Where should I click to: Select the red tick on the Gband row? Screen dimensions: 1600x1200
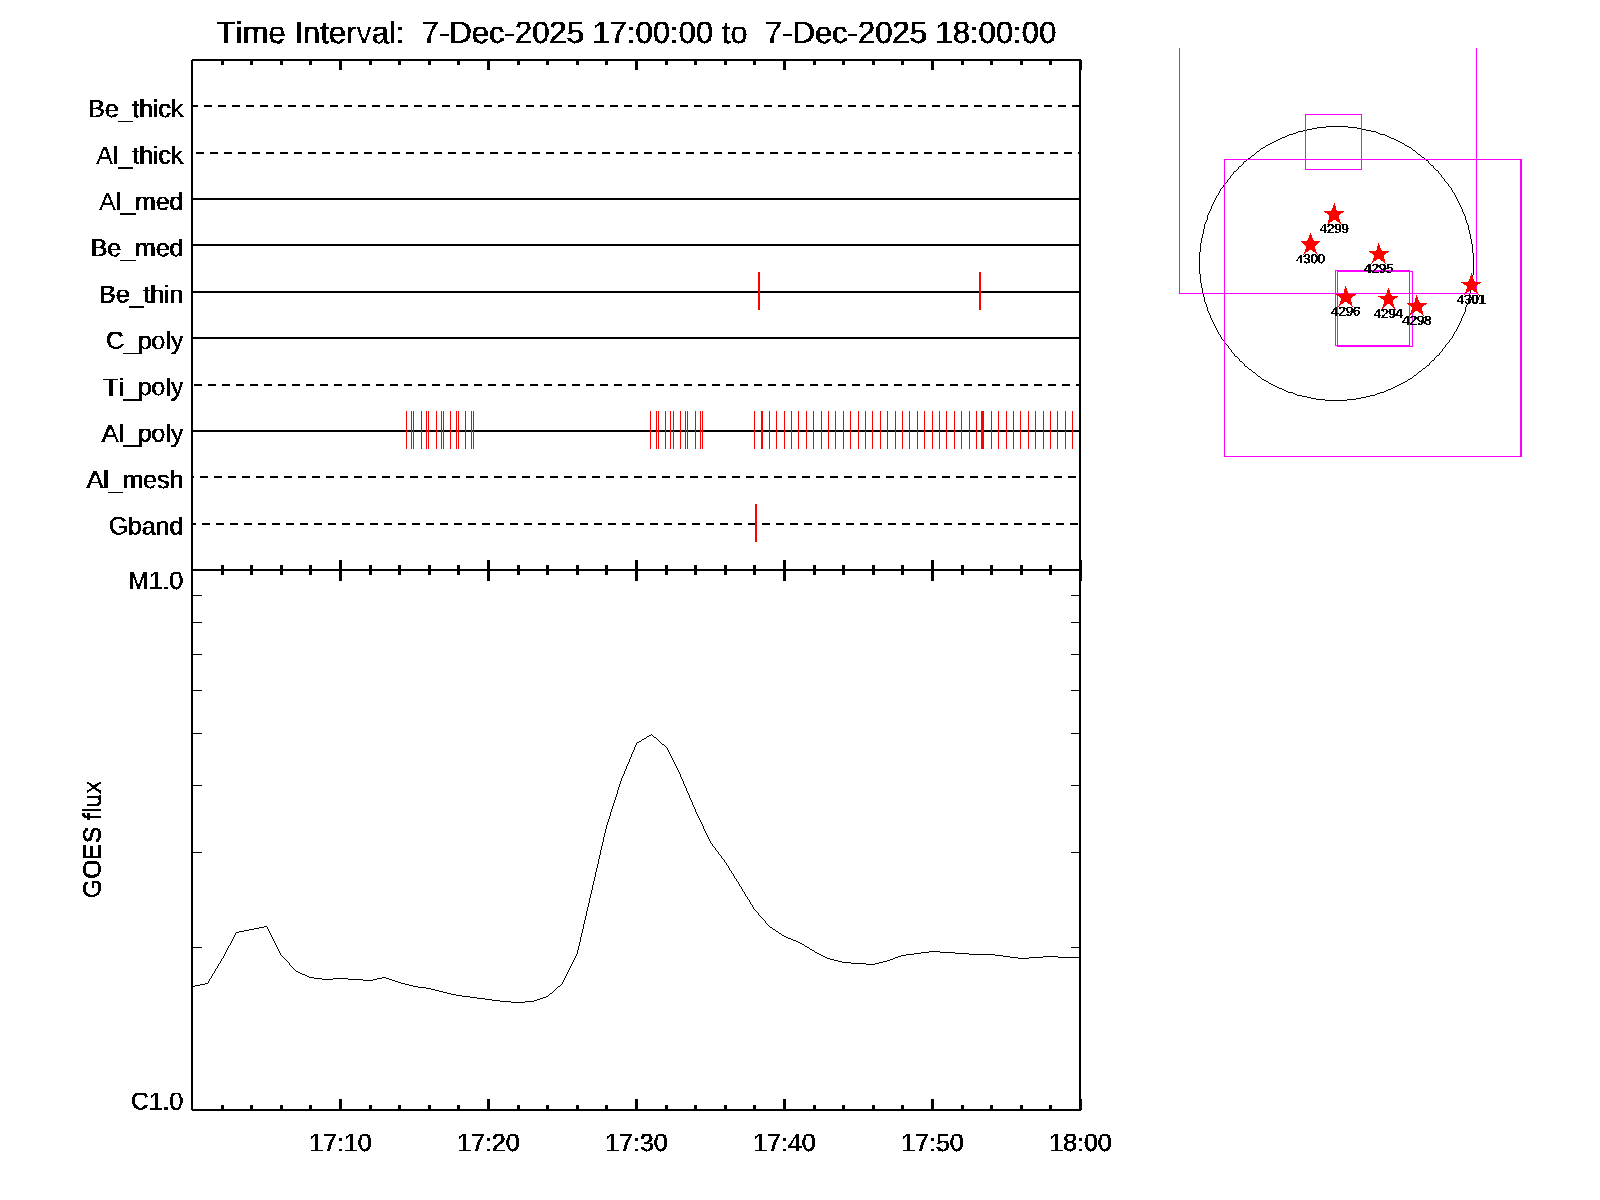pyautogui.click(x=756, y=523)
